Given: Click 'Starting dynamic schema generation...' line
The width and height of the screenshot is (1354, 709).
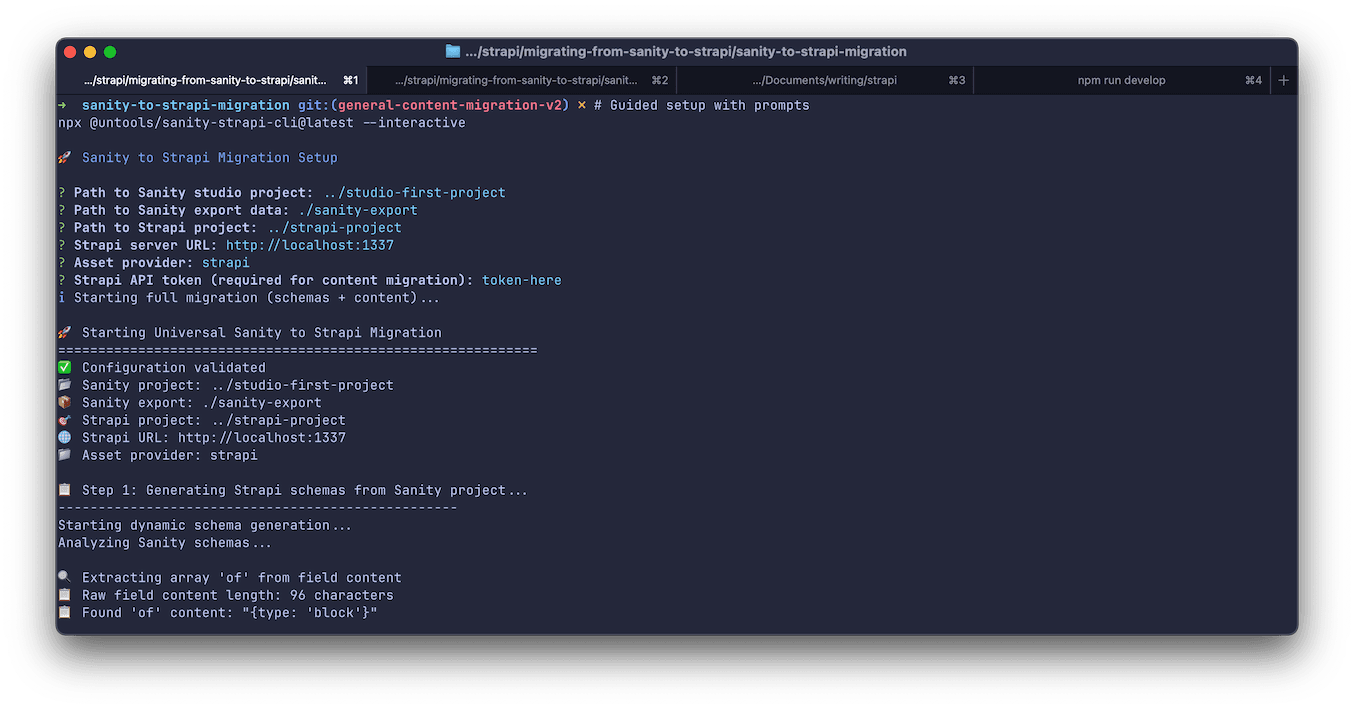Looking at the screenshot, I should (206, 525).
